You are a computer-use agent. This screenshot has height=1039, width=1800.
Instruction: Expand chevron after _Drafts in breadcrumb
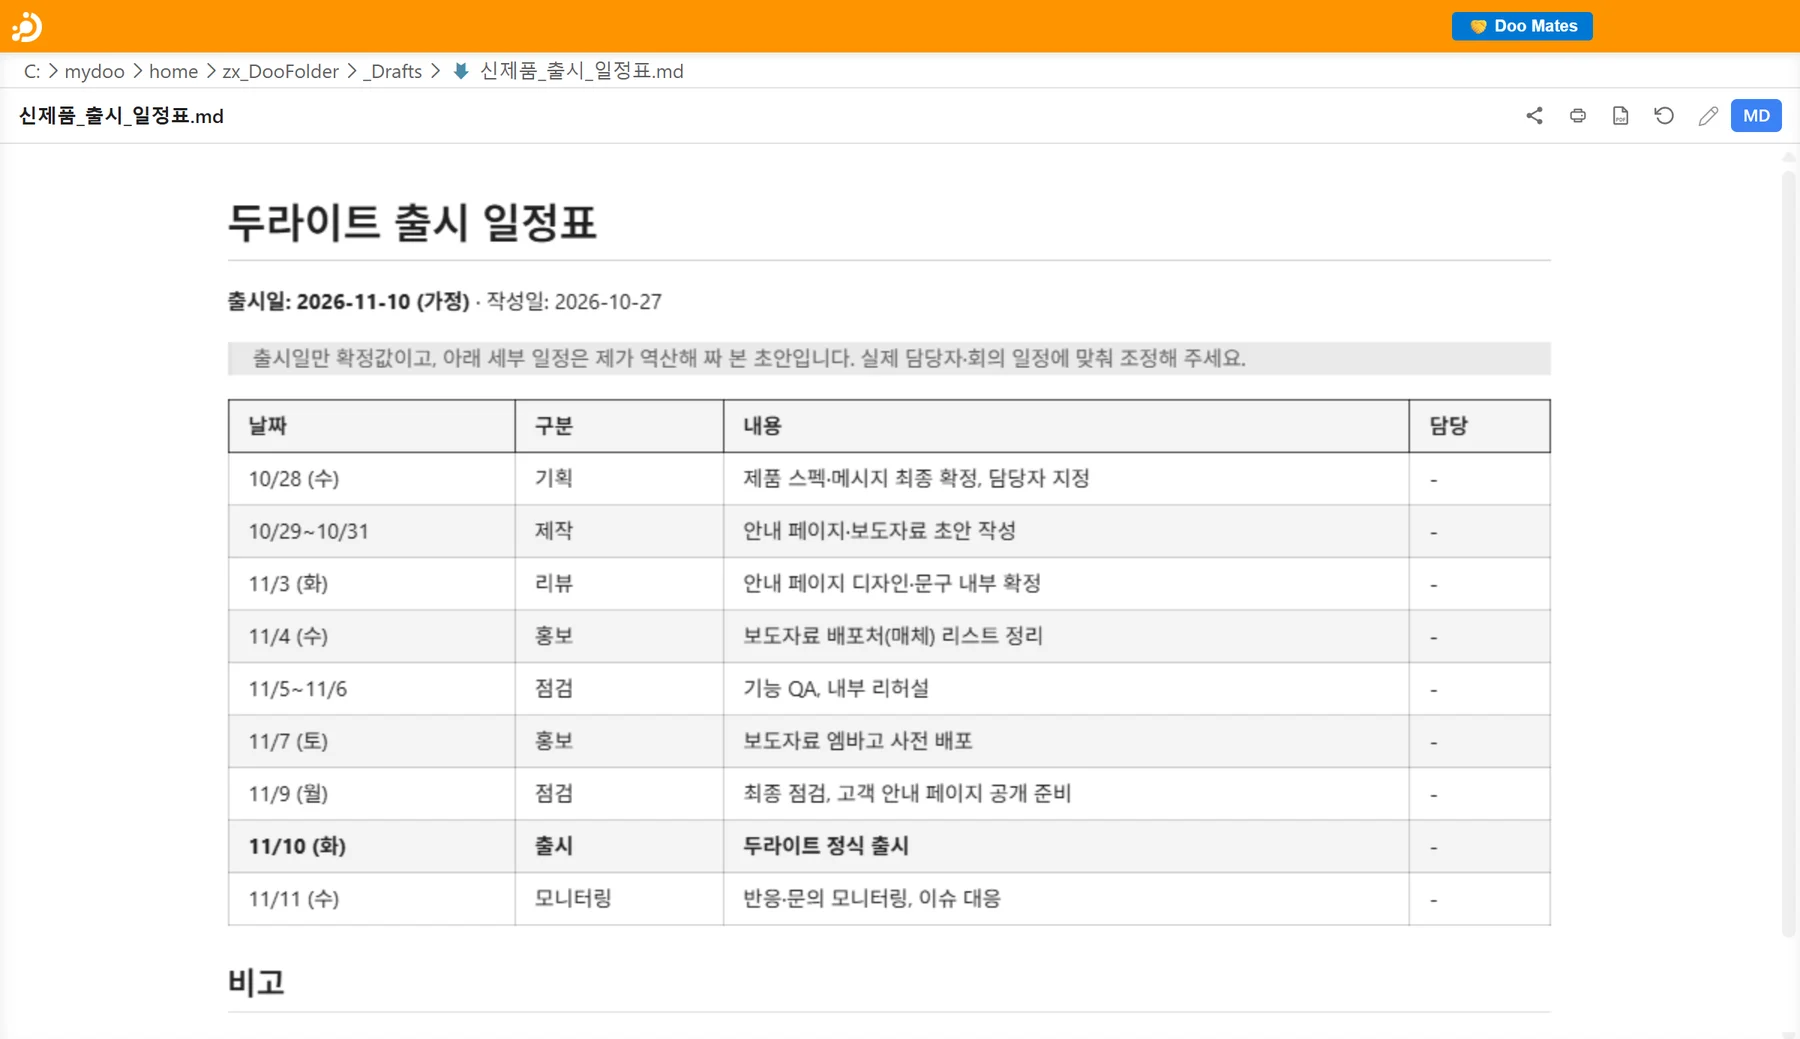click(x=435, y=71)
